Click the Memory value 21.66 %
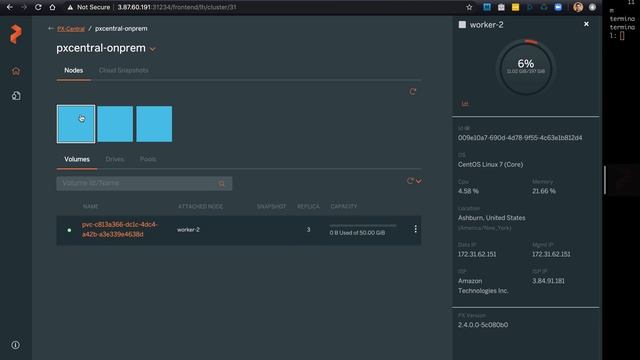Viewport: 640px width, 360px height. coord(544,191)
